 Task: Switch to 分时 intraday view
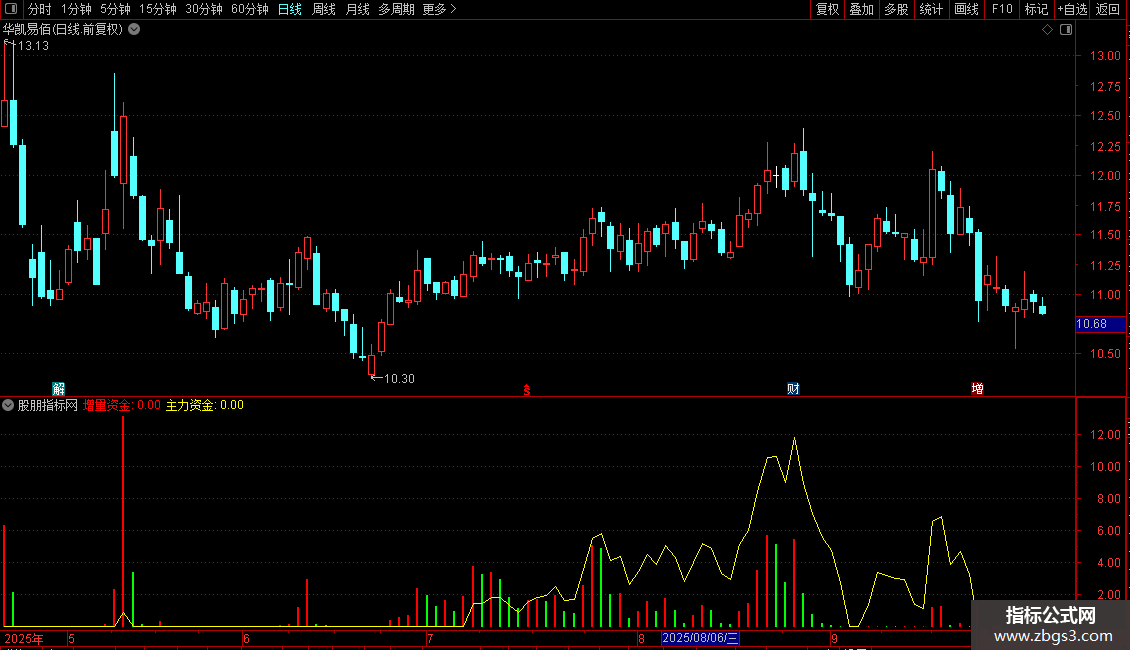(40, 9)
